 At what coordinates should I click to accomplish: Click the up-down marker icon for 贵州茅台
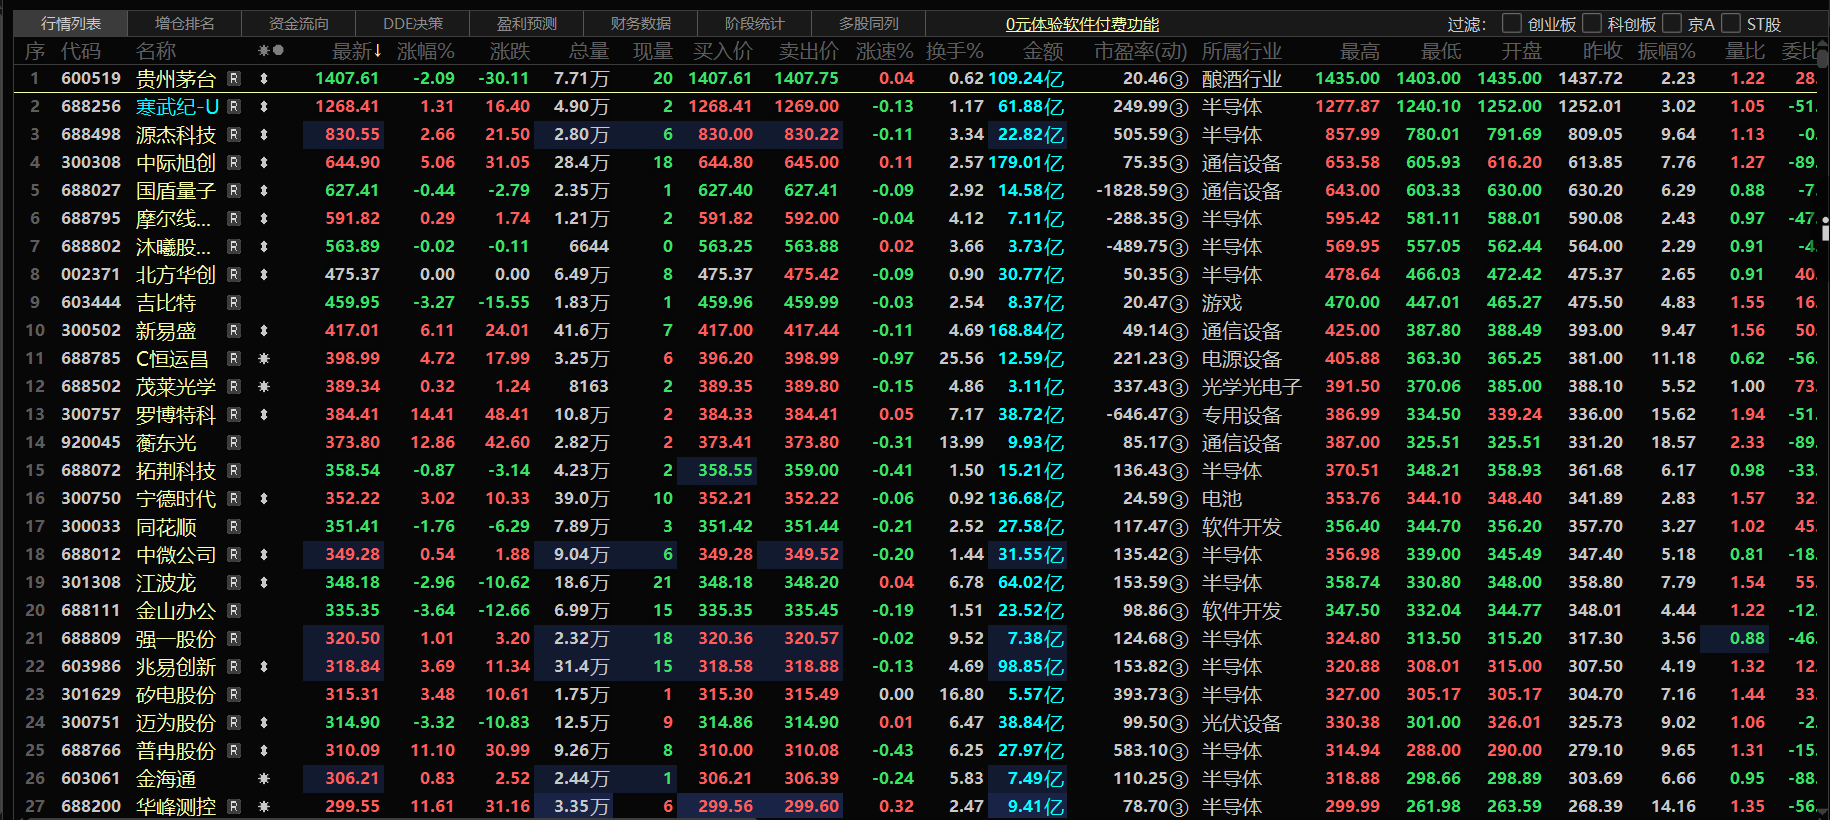click(x=264, y=78)
